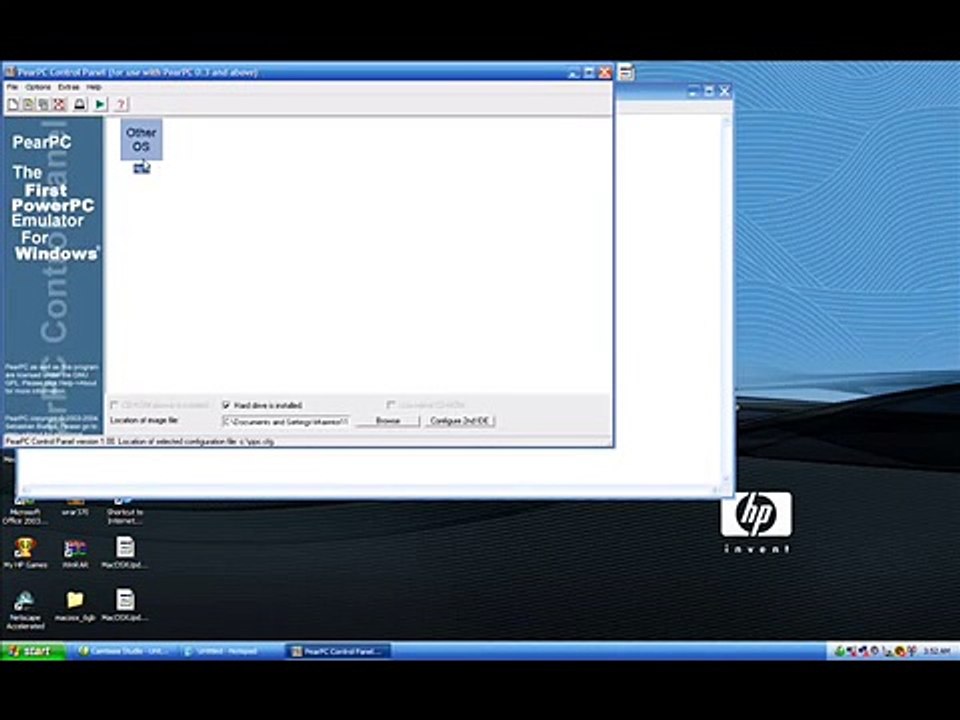This screenshot has height=720, width=960.
Task: Select macosx_6gb folder on desktop
Action: click(75, 606)
